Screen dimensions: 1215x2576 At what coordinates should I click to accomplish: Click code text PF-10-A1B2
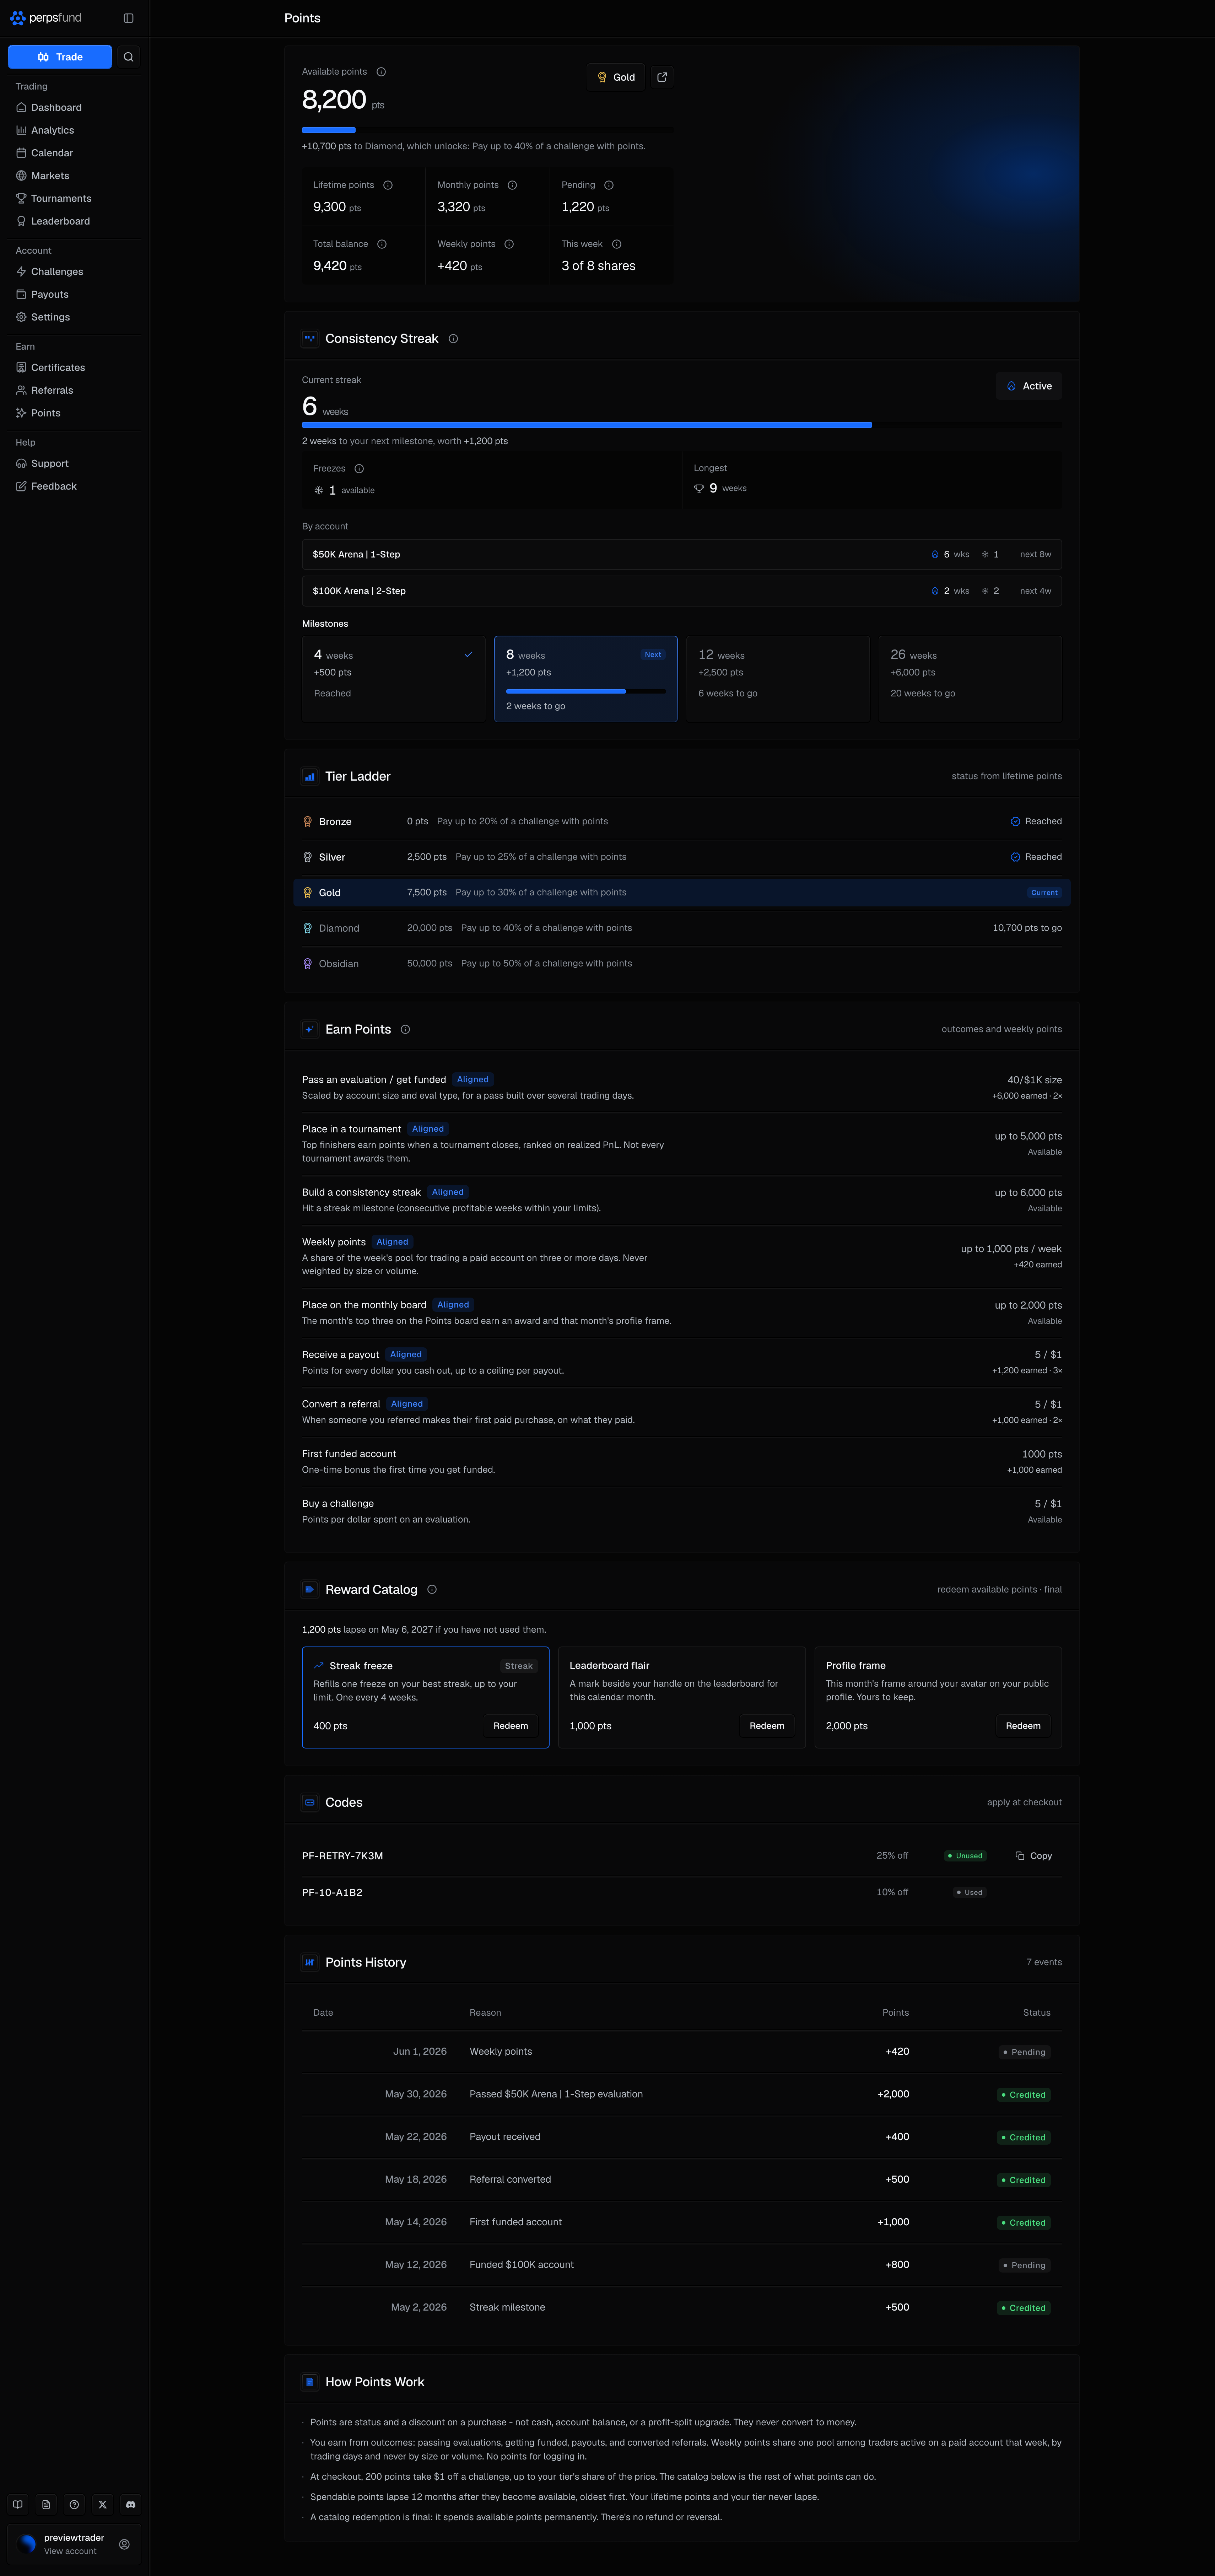332,1893
